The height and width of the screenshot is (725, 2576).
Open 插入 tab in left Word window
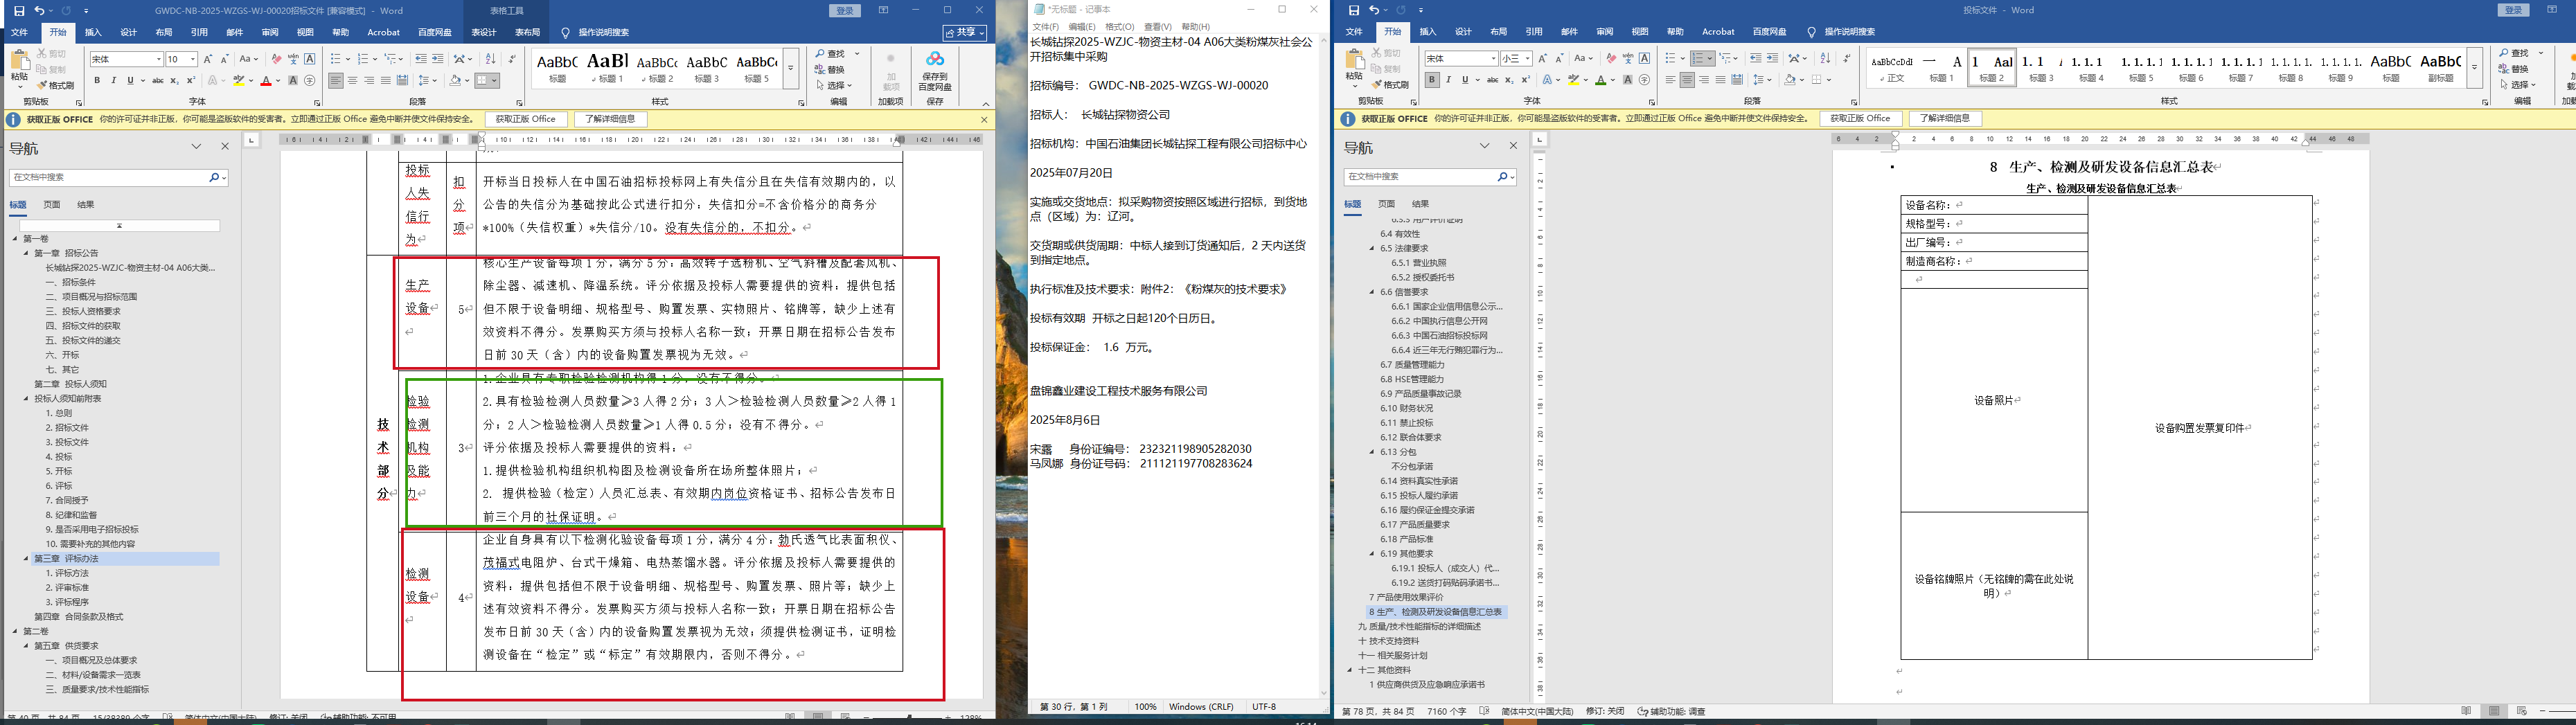[93, 33]
